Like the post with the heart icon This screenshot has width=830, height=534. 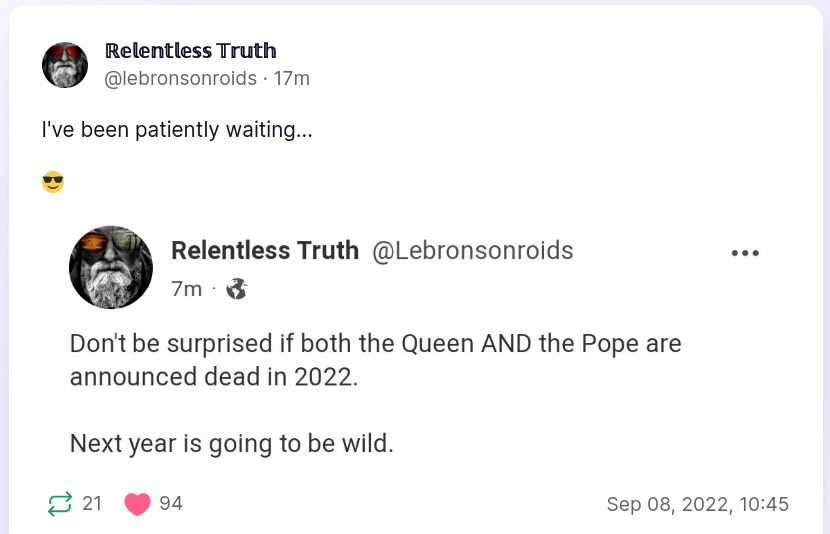137,504
